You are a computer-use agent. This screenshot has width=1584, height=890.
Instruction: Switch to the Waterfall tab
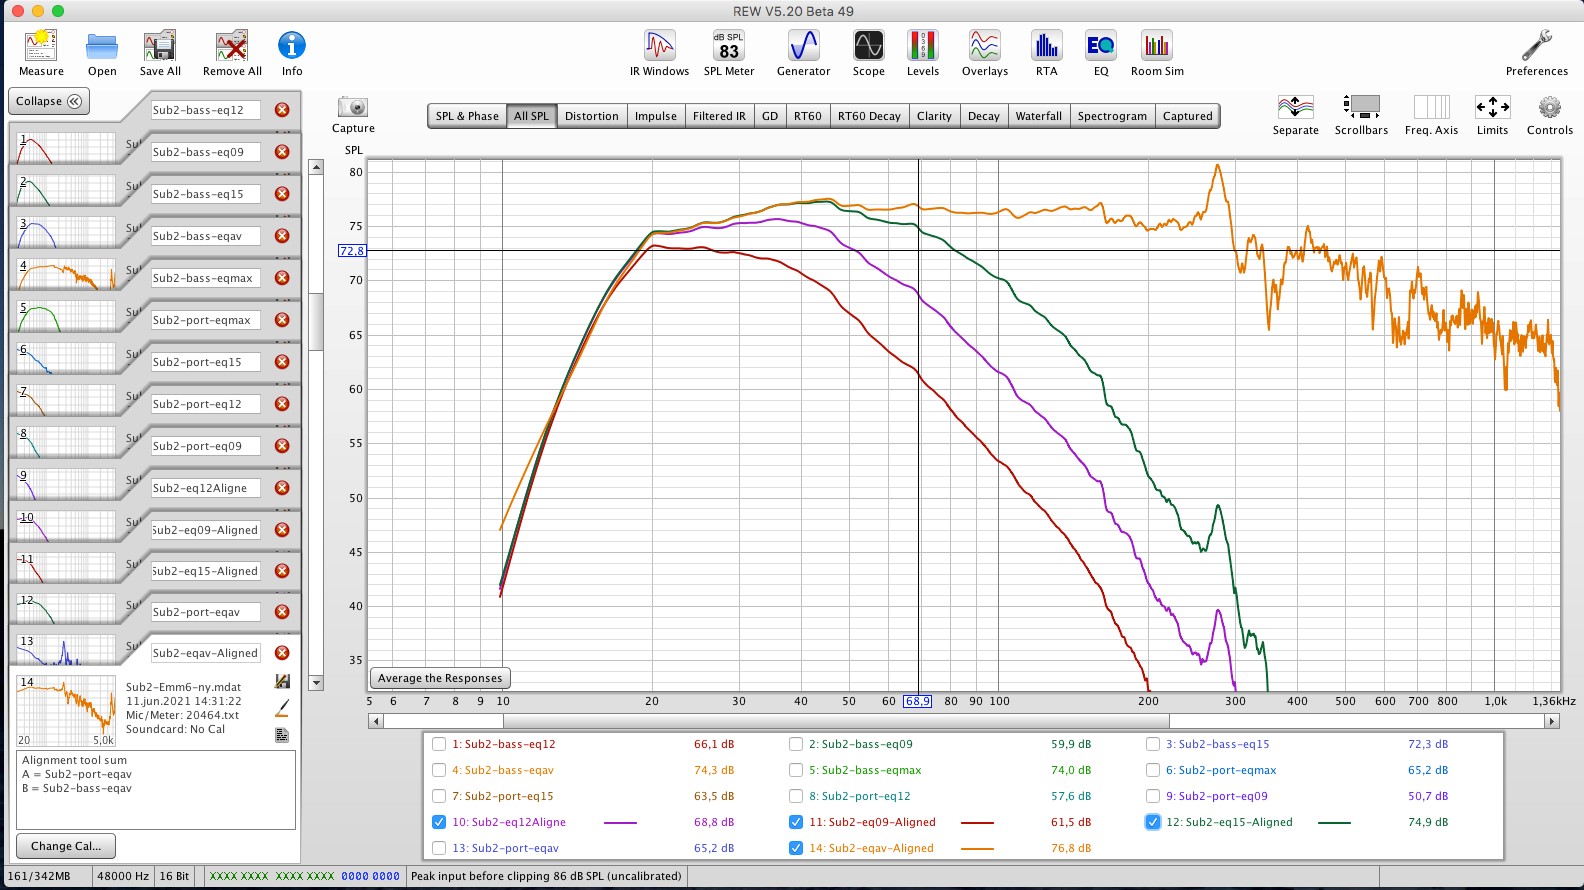[x=1038, y=116]
